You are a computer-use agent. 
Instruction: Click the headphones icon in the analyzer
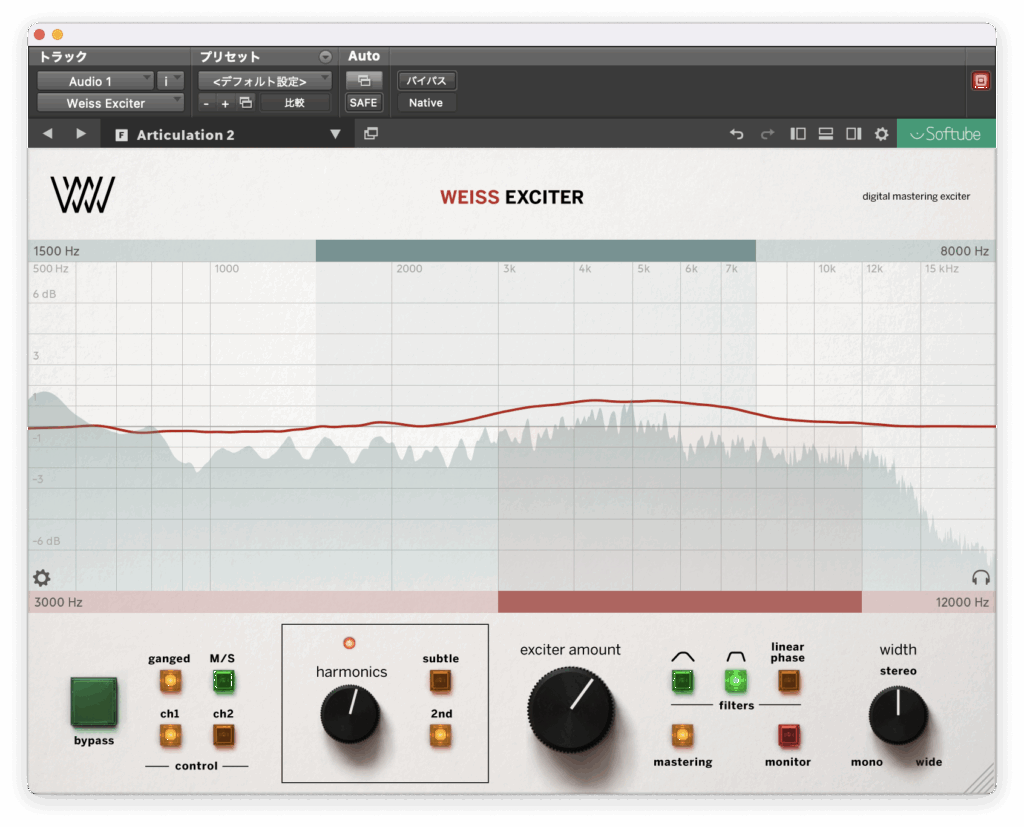[980, 577]
